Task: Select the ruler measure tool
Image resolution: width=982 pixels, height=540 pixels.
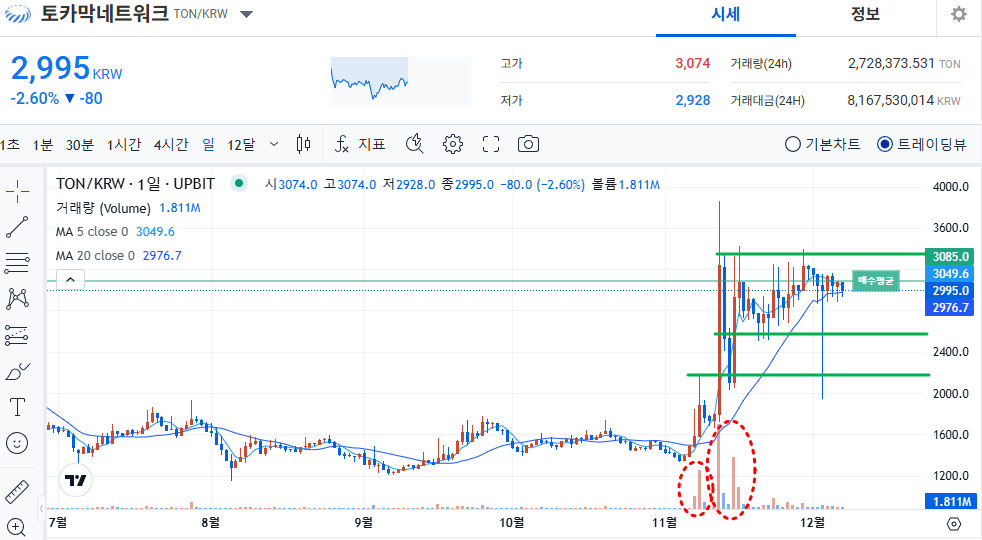Action: coord(17,492)
